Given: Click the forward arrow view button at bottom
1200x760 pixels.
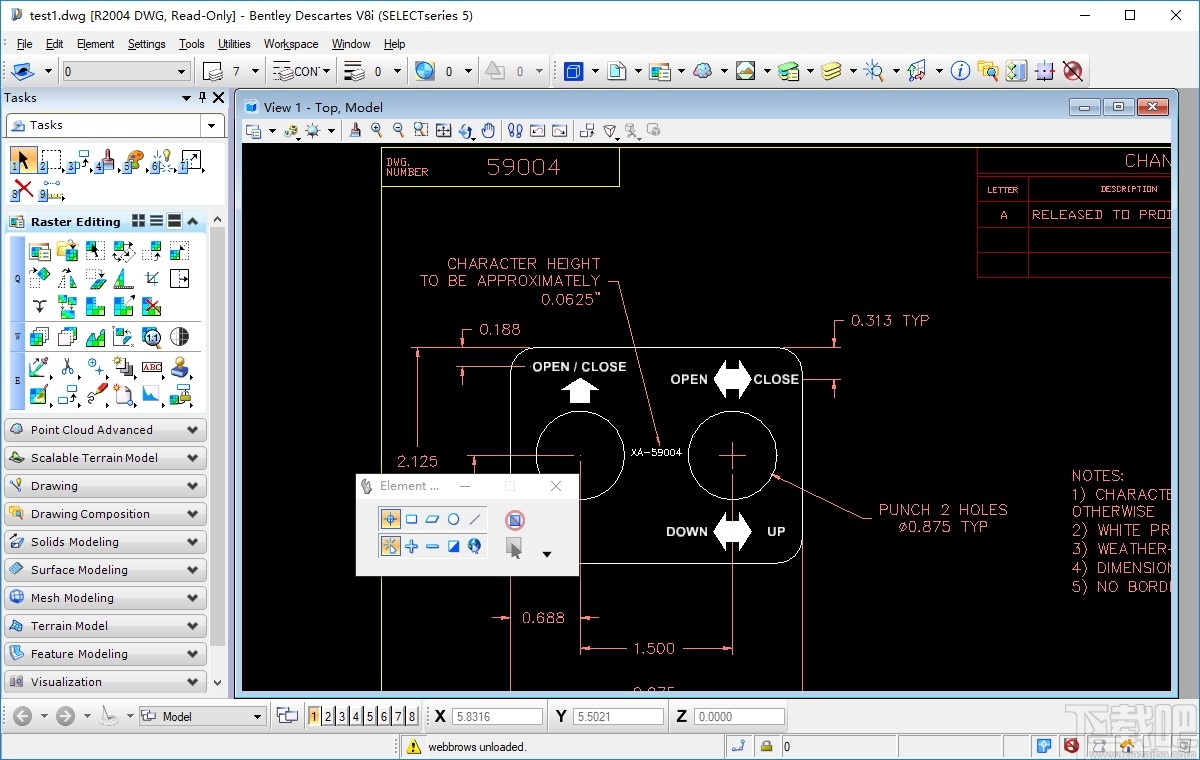Looking at the screenshot, I should tap(65, 716).
